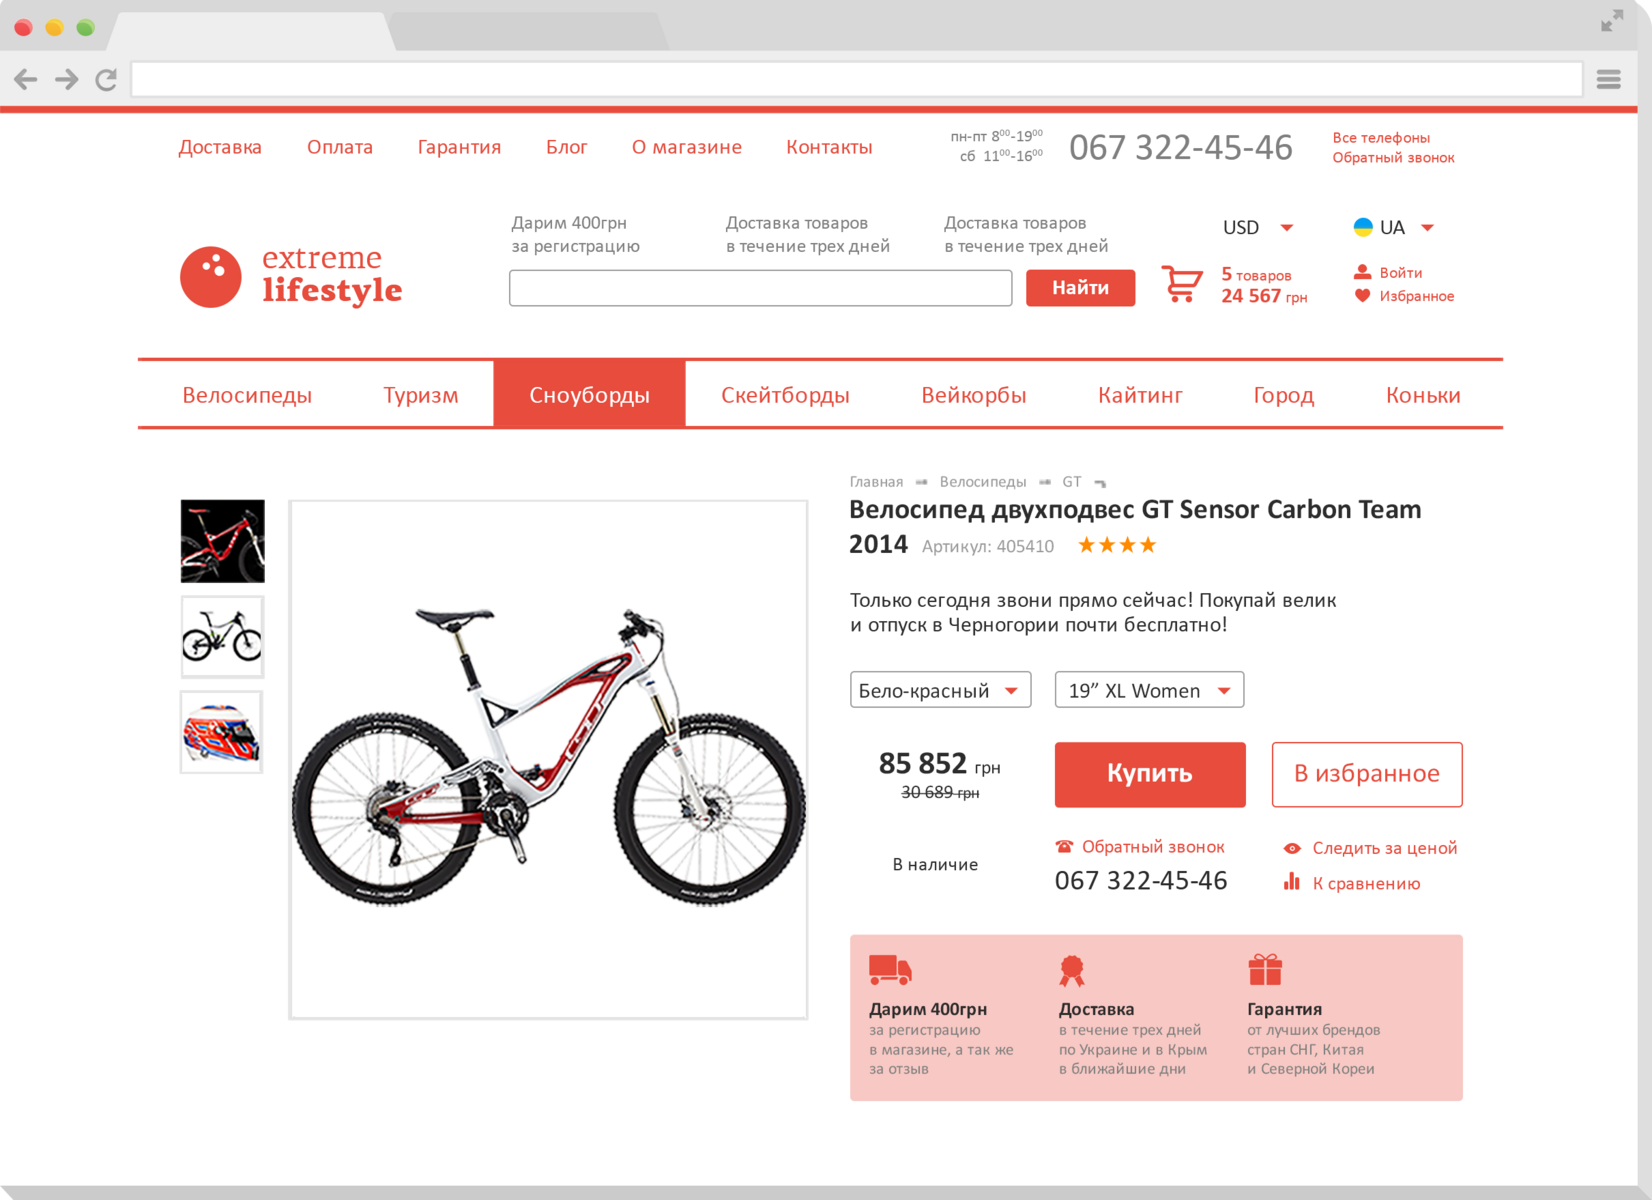1652x1200 pixels.
Task: Rate product using the star rating
Action: pos(1117,545)
